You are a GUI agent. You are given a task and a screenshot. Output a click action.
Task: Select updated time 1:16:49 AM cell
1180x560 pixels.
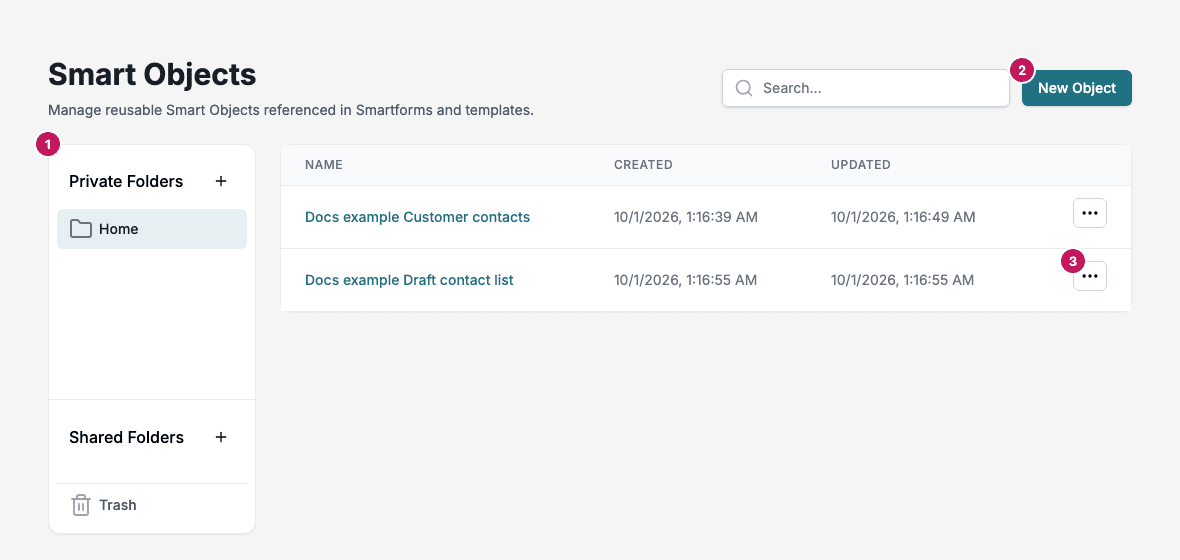click(x=903, y=217)
